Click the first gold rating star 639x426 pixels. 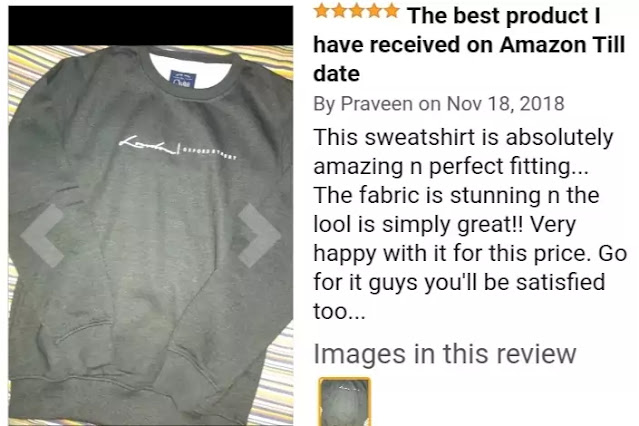click(x=322, y=11)
